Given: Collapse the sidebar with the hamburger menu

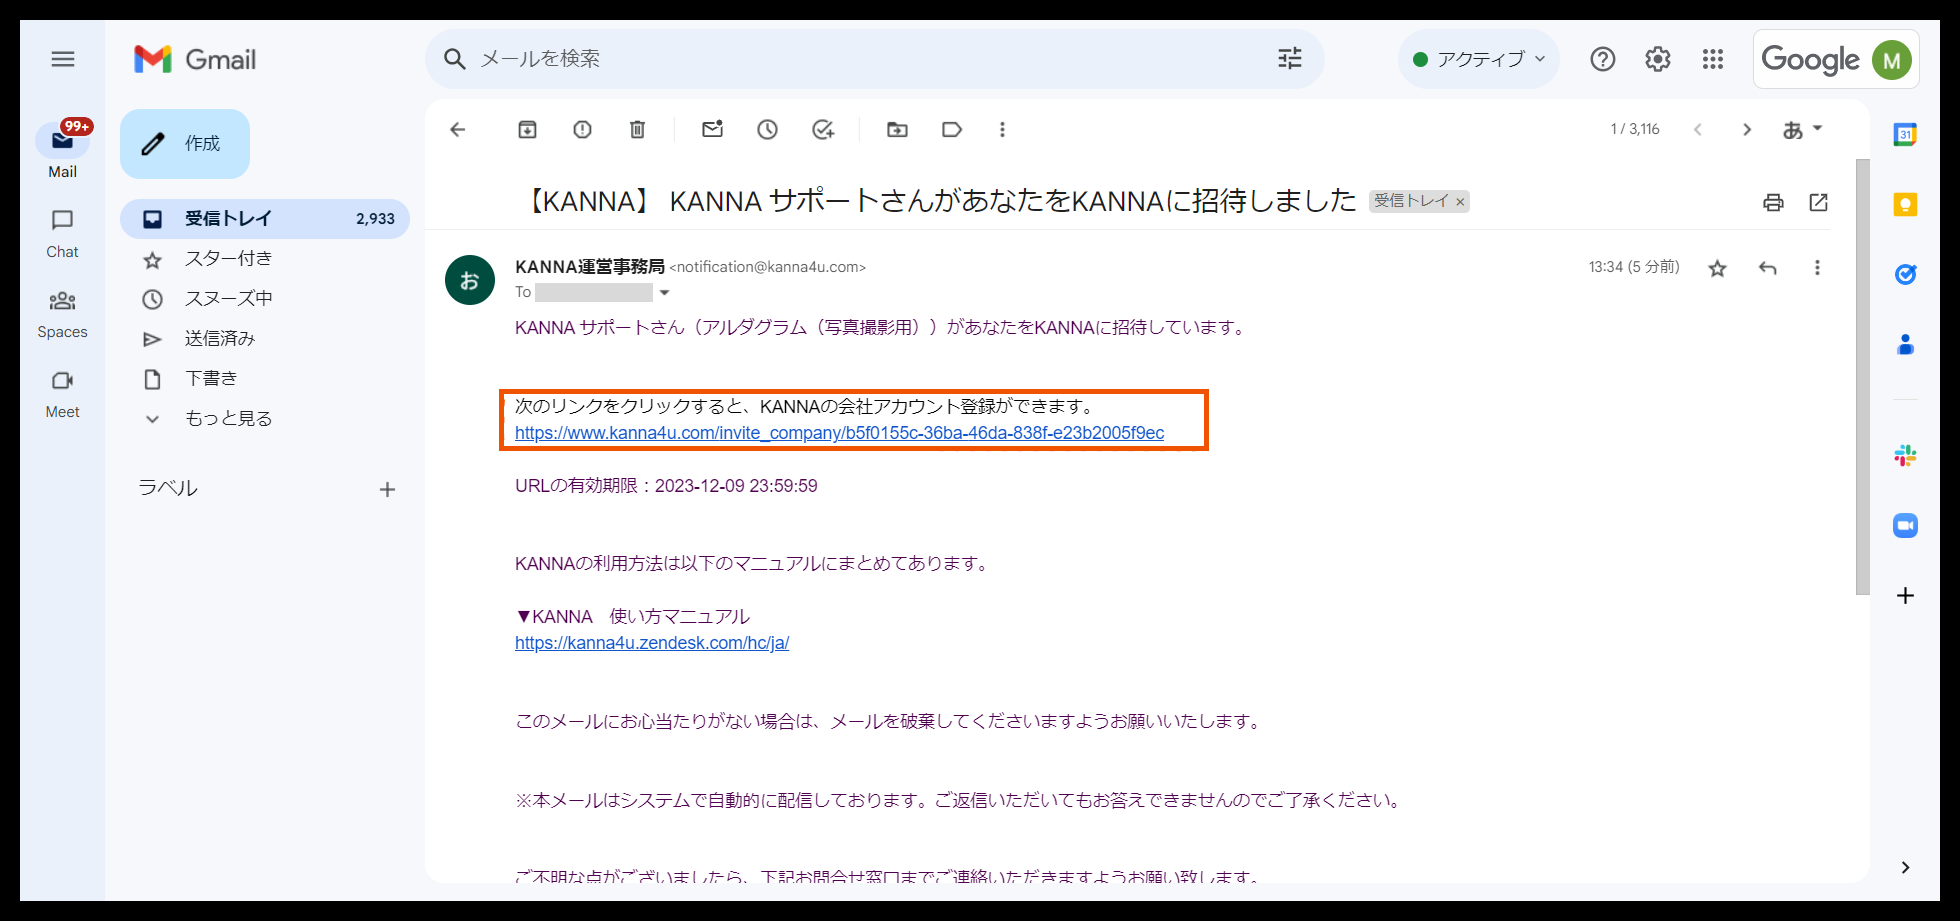Looking at the screenshot, I should click(x=62, y=59).
